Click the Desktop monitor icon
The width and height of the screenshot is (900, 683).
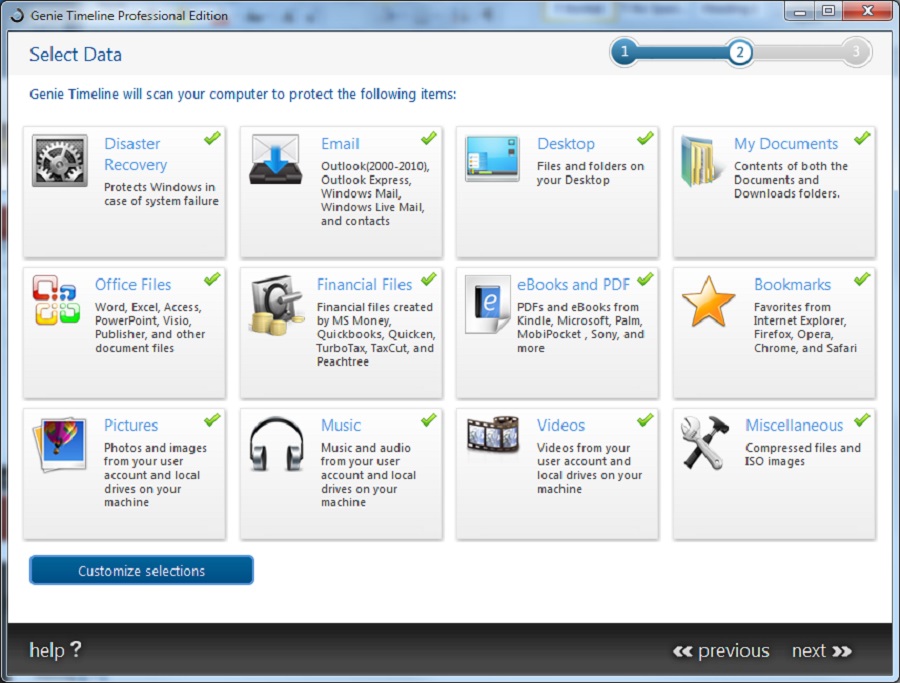click(x=492, y=159)
